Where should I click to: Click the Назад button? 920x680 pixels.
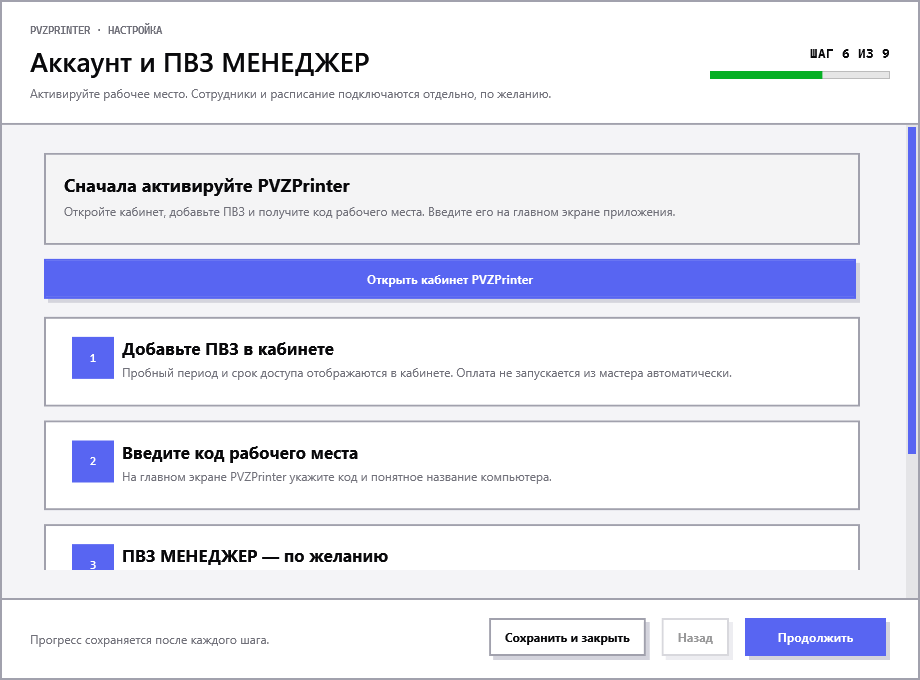695,637
